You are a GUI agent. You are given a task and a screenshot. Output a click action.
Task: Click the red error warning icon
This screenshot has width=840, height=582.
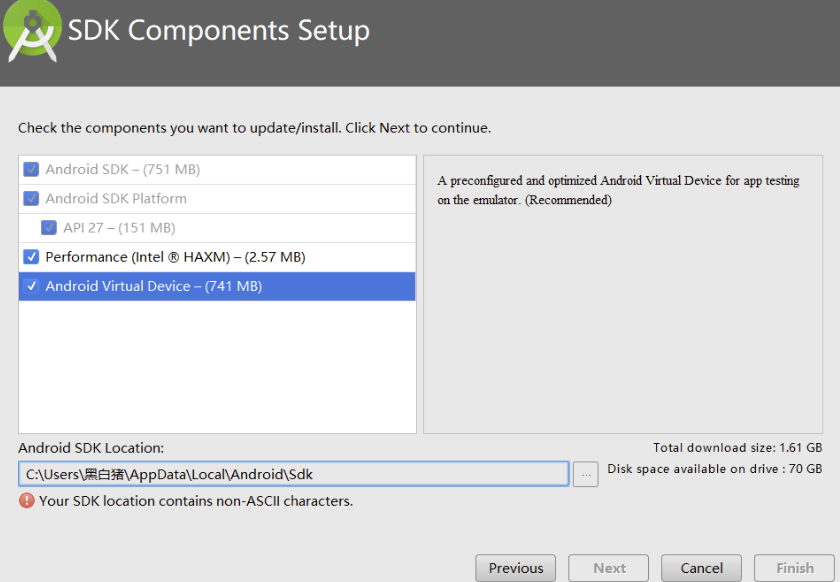click(27, 501)
